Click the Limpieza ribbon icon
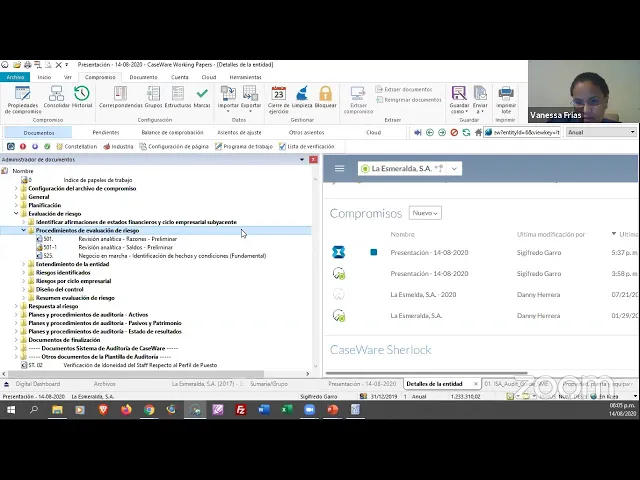 click(x=302, y=97)
